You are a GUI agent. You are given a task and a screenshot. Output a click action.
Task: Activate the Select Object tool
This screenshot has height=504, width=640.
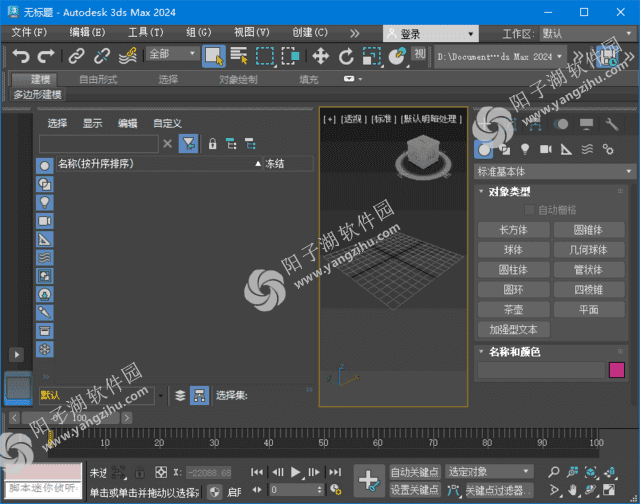click(x=213, y=56)
